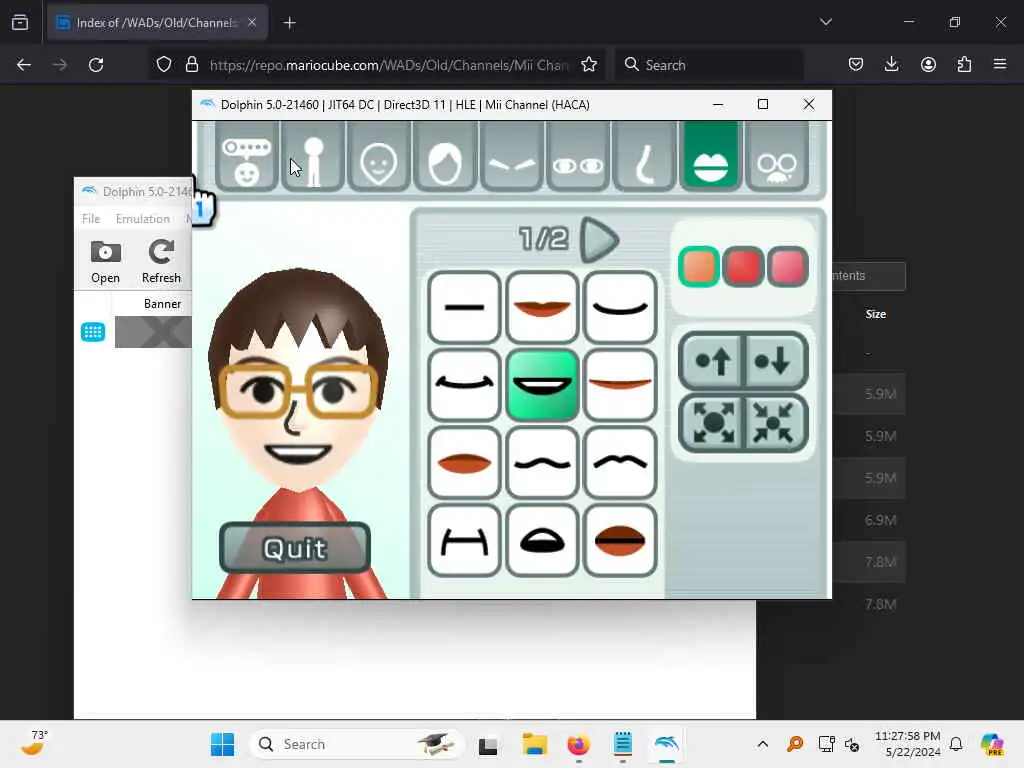Viewport: 1024px width, 768px height.
Task: Bookmark this page with the star
Action: point(588,65)
